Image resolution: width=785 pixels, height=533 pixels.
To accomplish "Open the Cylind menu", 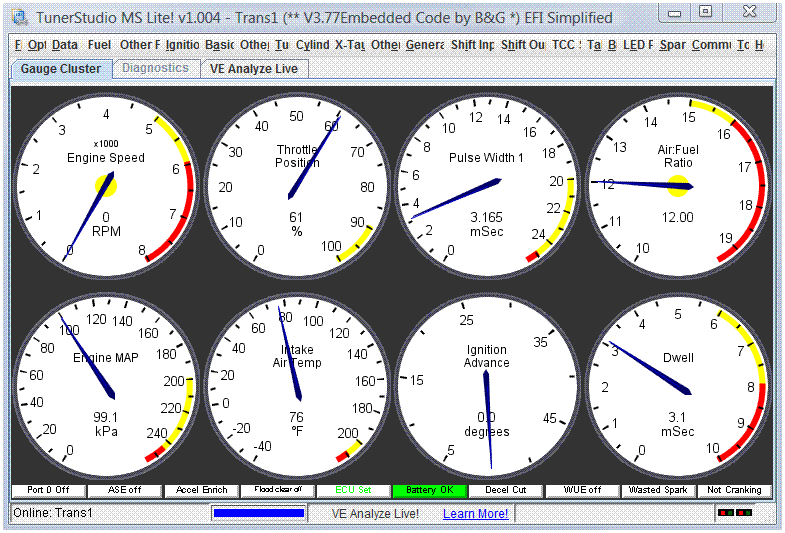I will point(312,45).
